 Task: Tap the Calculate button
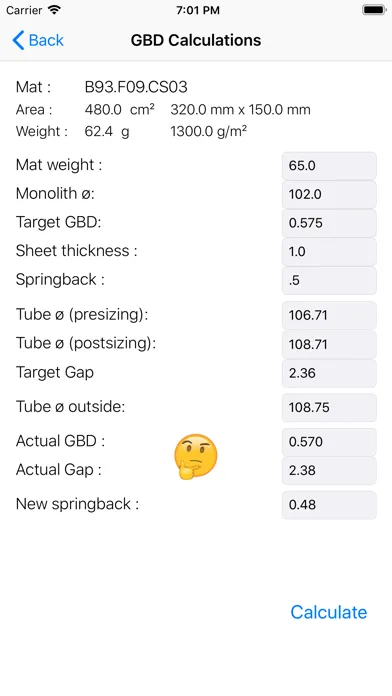coord(329,612)
